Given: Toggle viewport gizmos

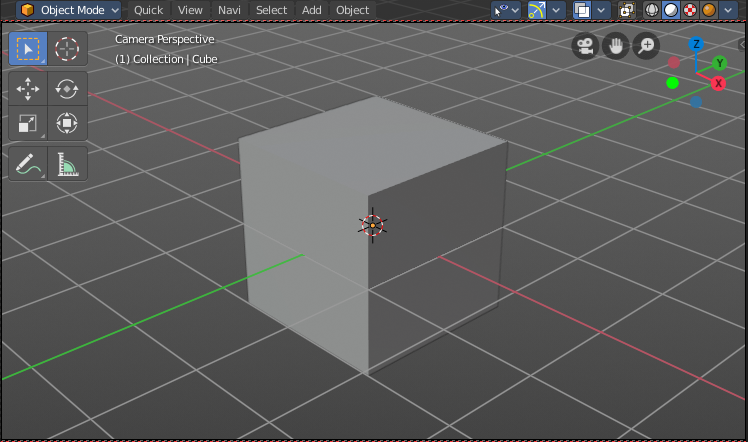Looking at the screenshot, I should pos(537,10).
